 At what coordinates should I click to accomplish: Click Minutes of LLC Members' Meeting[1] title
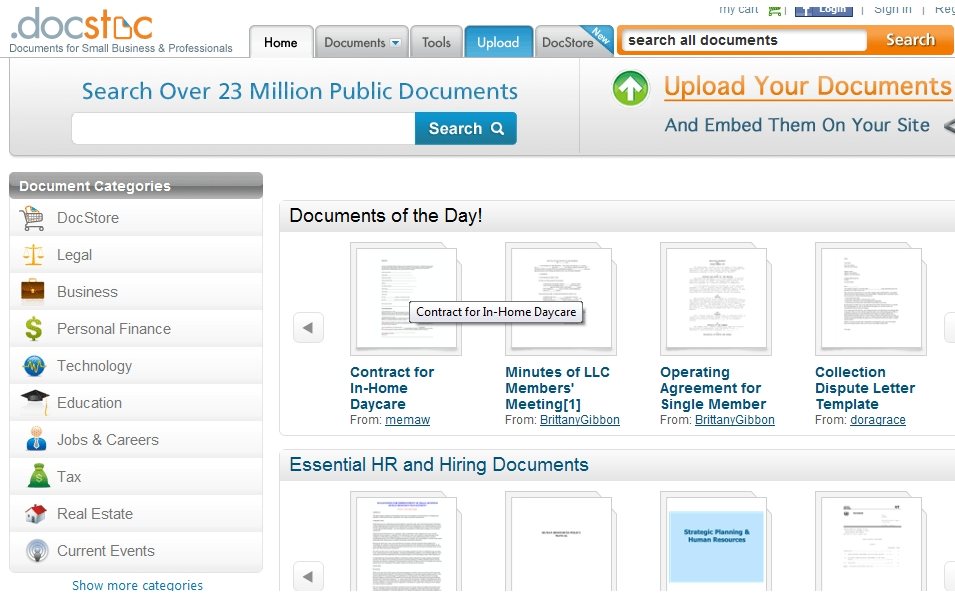pyautogui.click(x=557, y=388)
